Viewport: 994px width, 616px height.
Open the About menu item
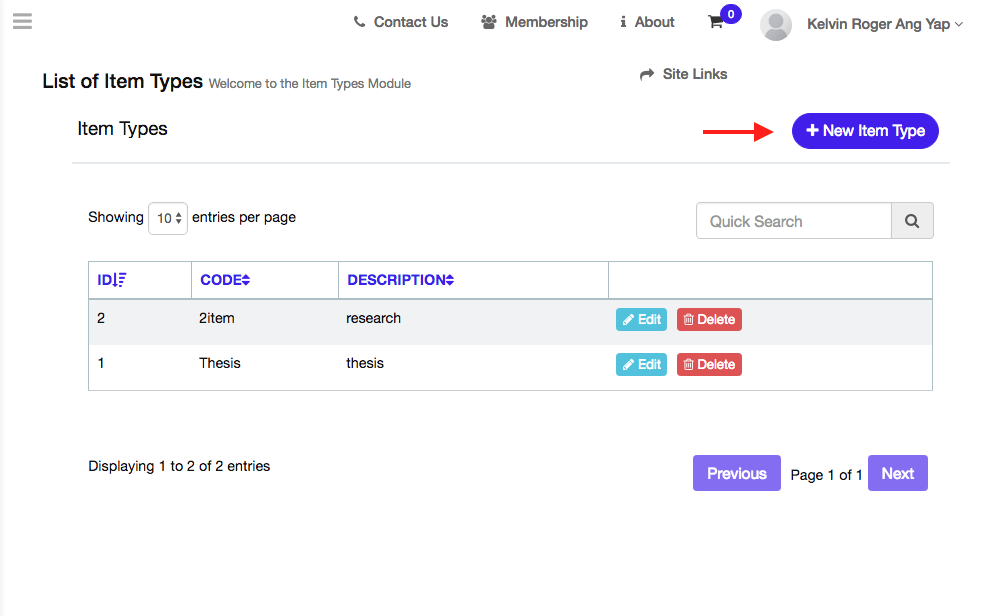647,22
